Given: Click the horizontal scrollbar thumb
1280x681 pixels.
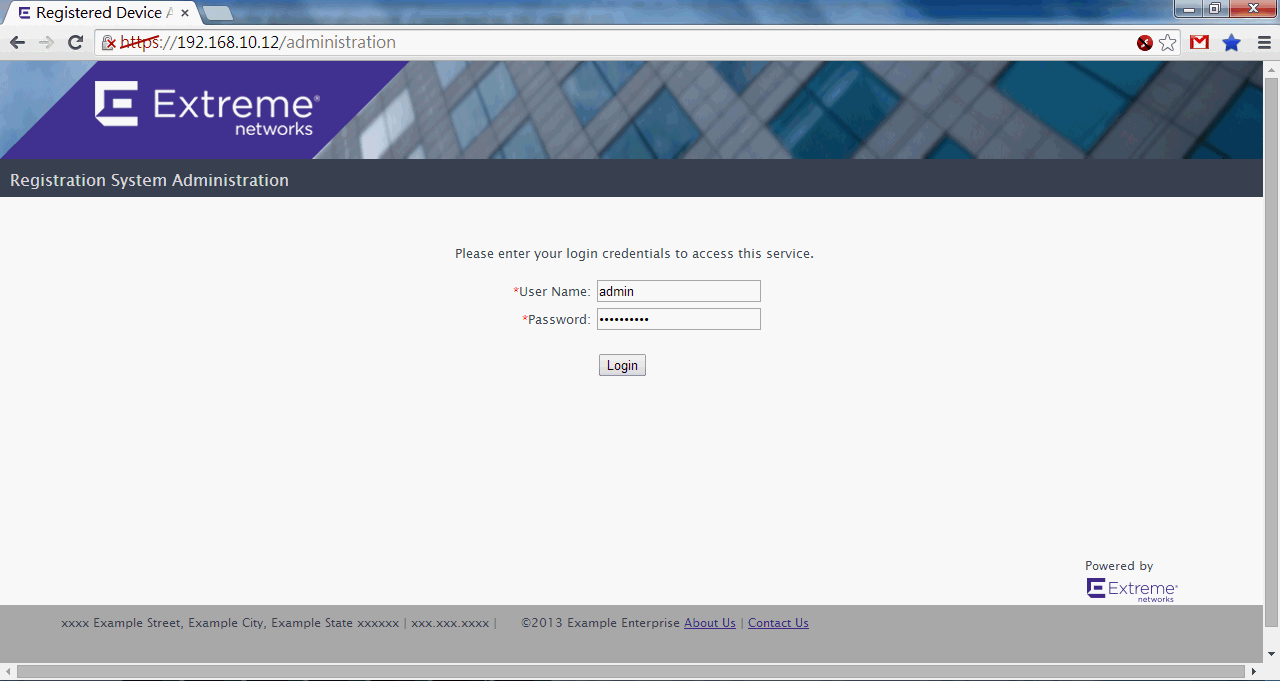Looking at the screenshot, I should click(630, 671).
